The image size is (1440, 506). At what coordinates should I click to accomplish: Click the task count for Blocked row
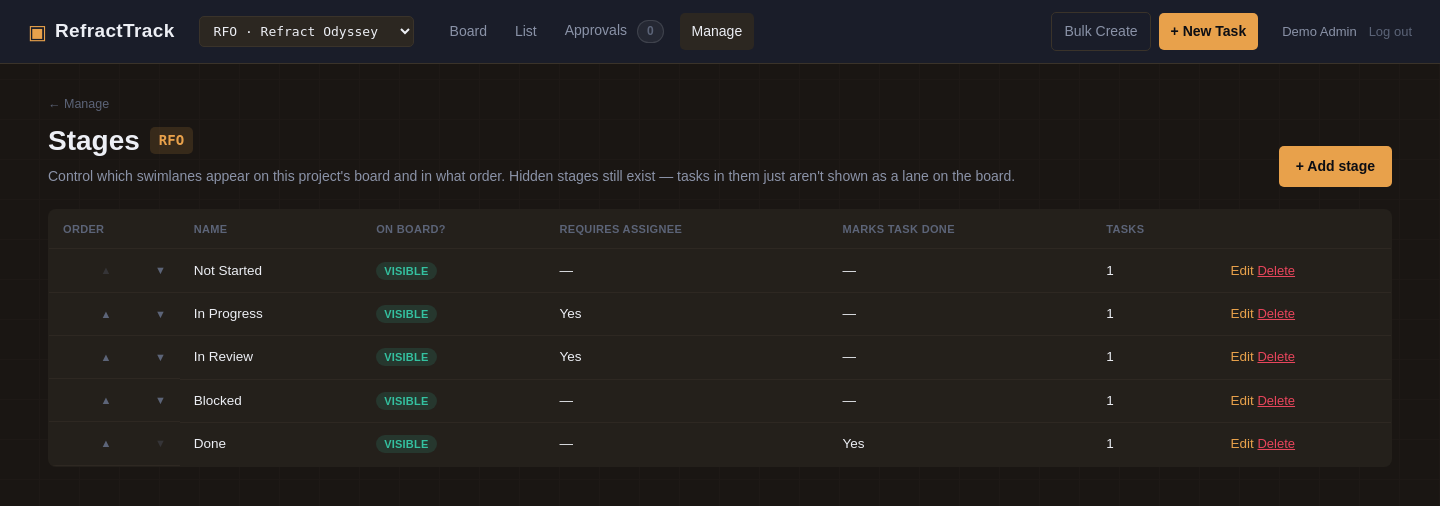point(1110,400)
